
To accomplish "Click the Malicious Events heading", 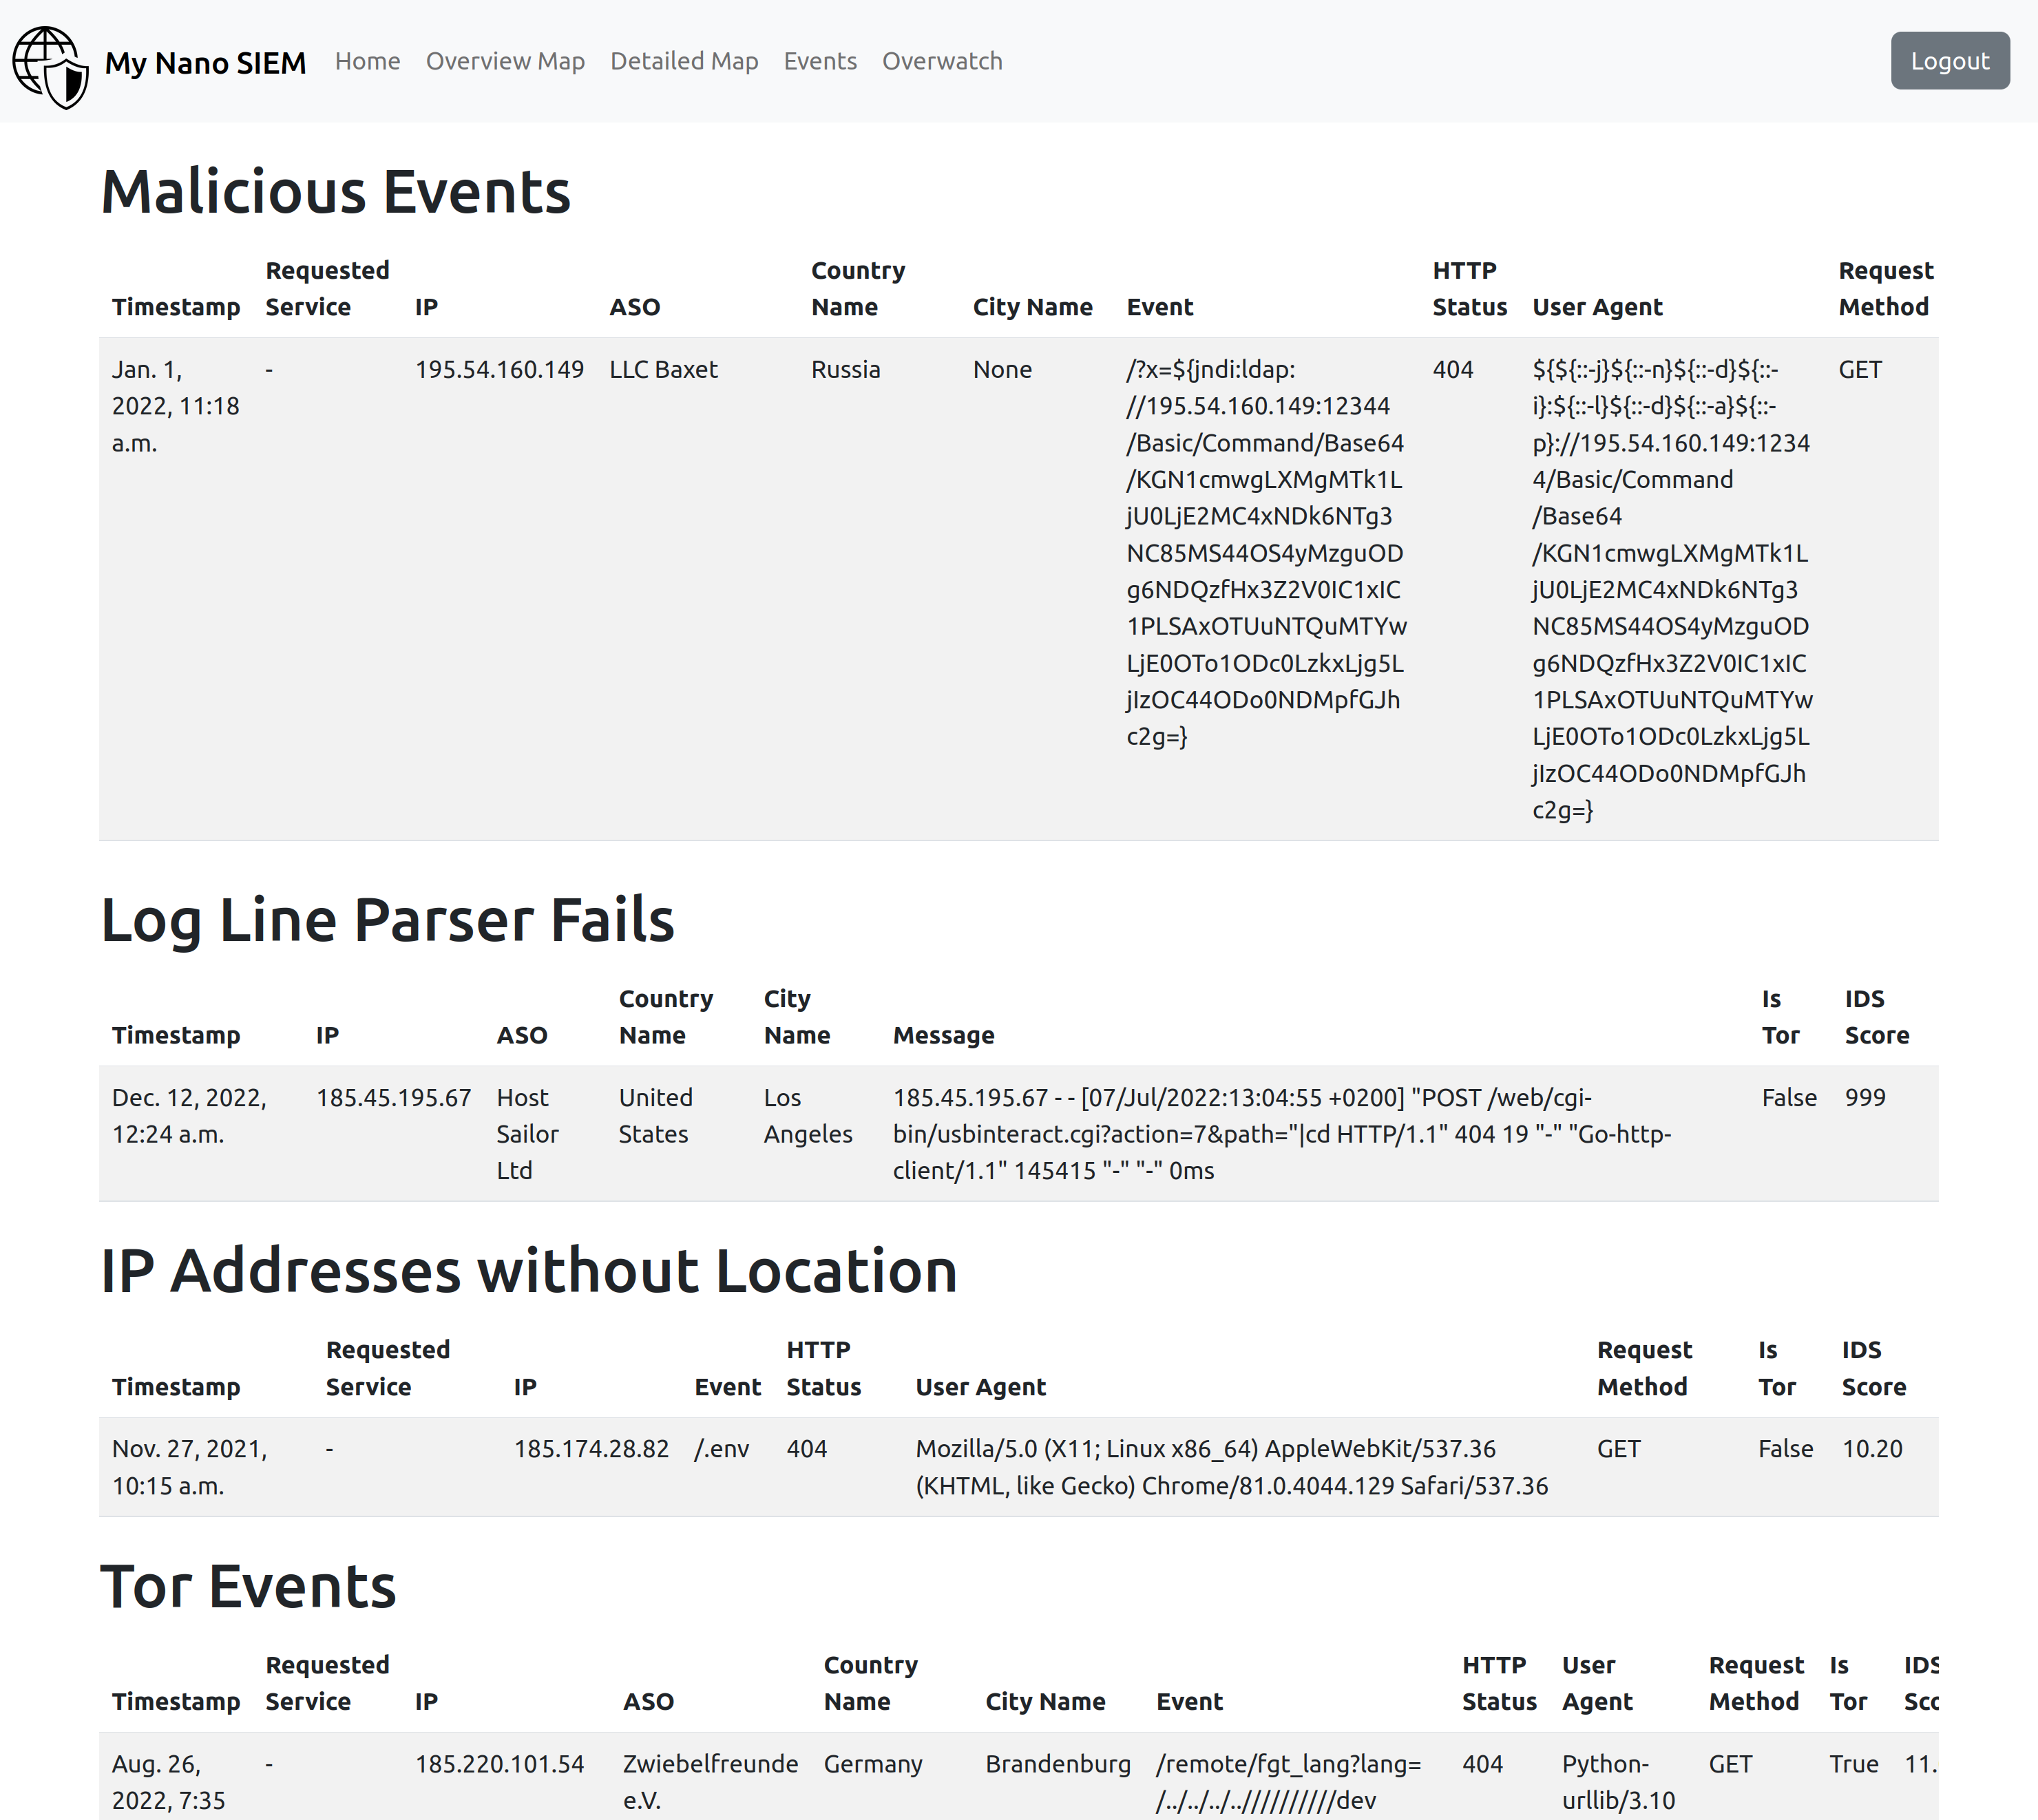I will [336, 192].
